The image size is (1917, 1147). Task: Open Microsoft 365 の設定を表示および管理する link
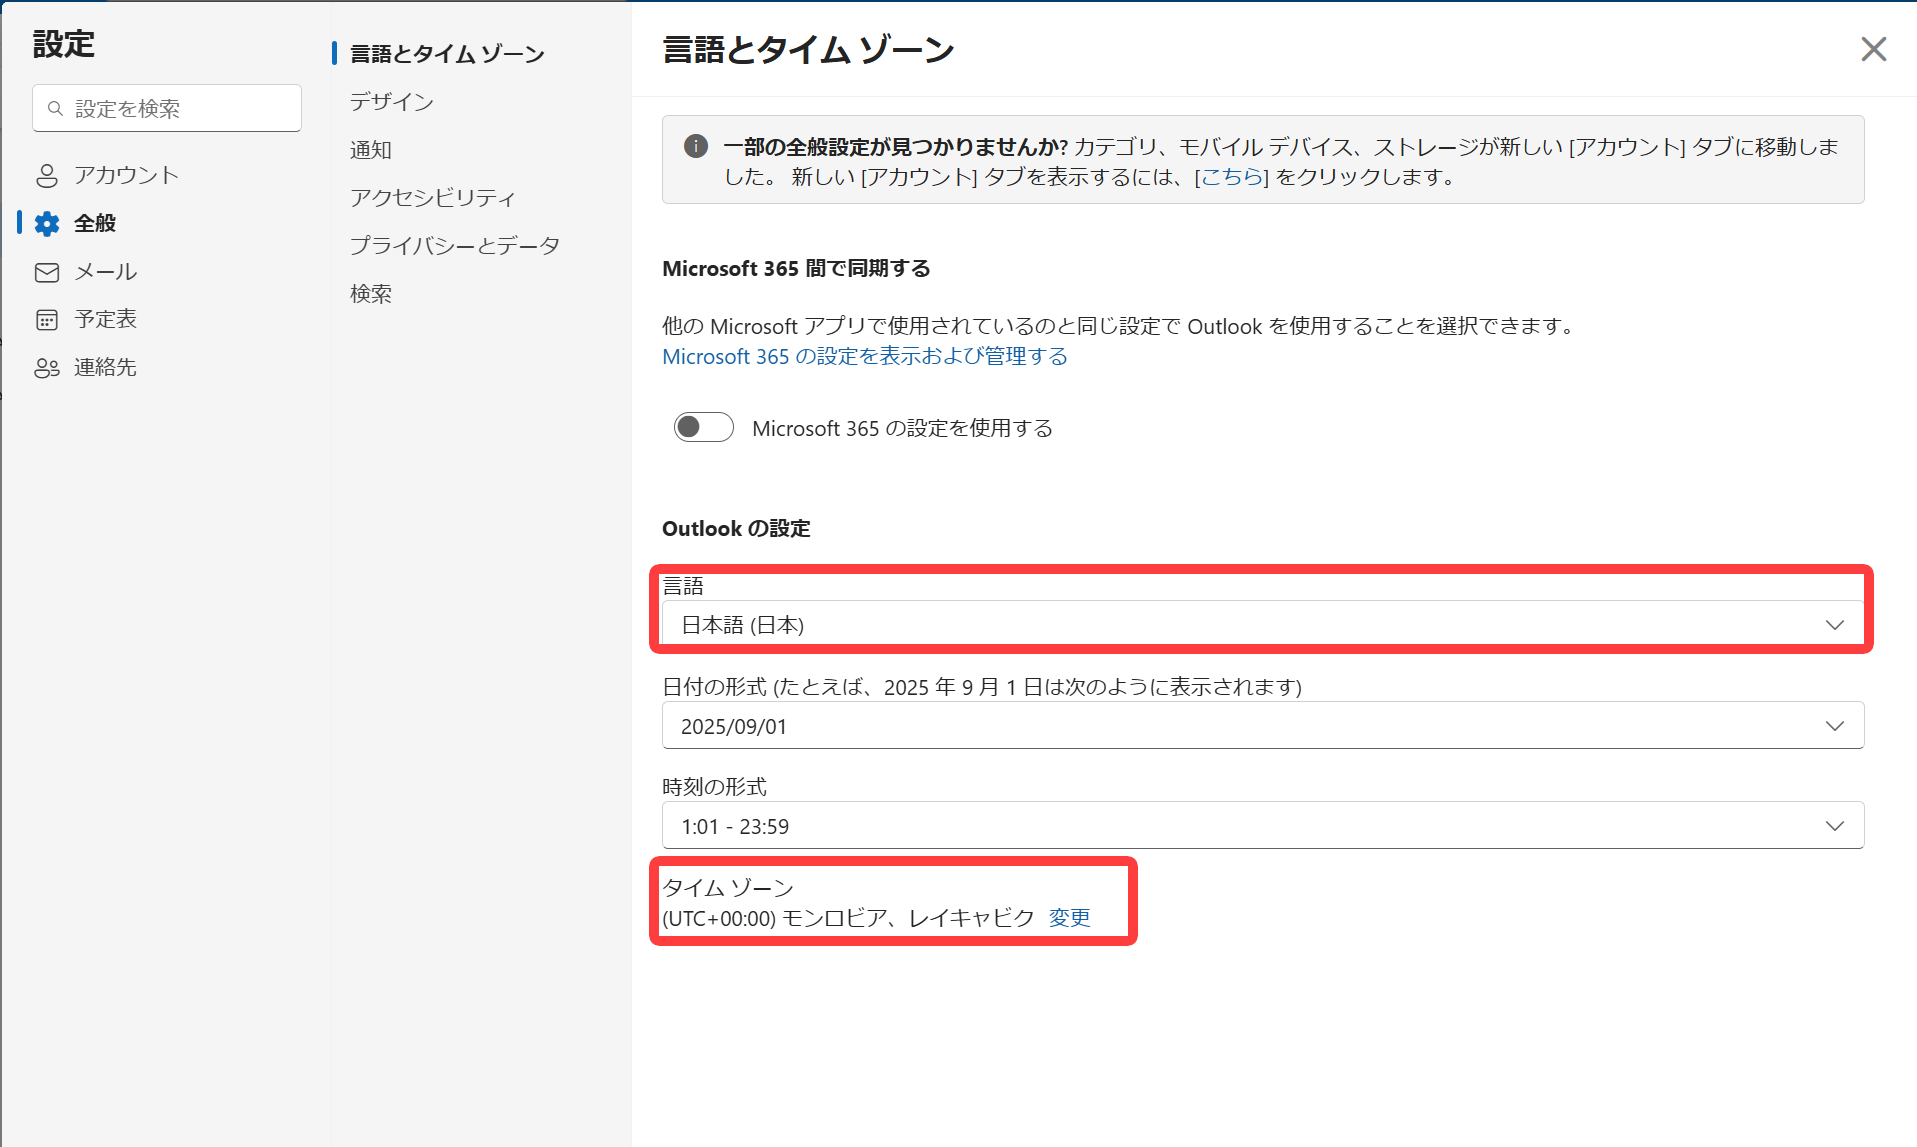(865, 356)
